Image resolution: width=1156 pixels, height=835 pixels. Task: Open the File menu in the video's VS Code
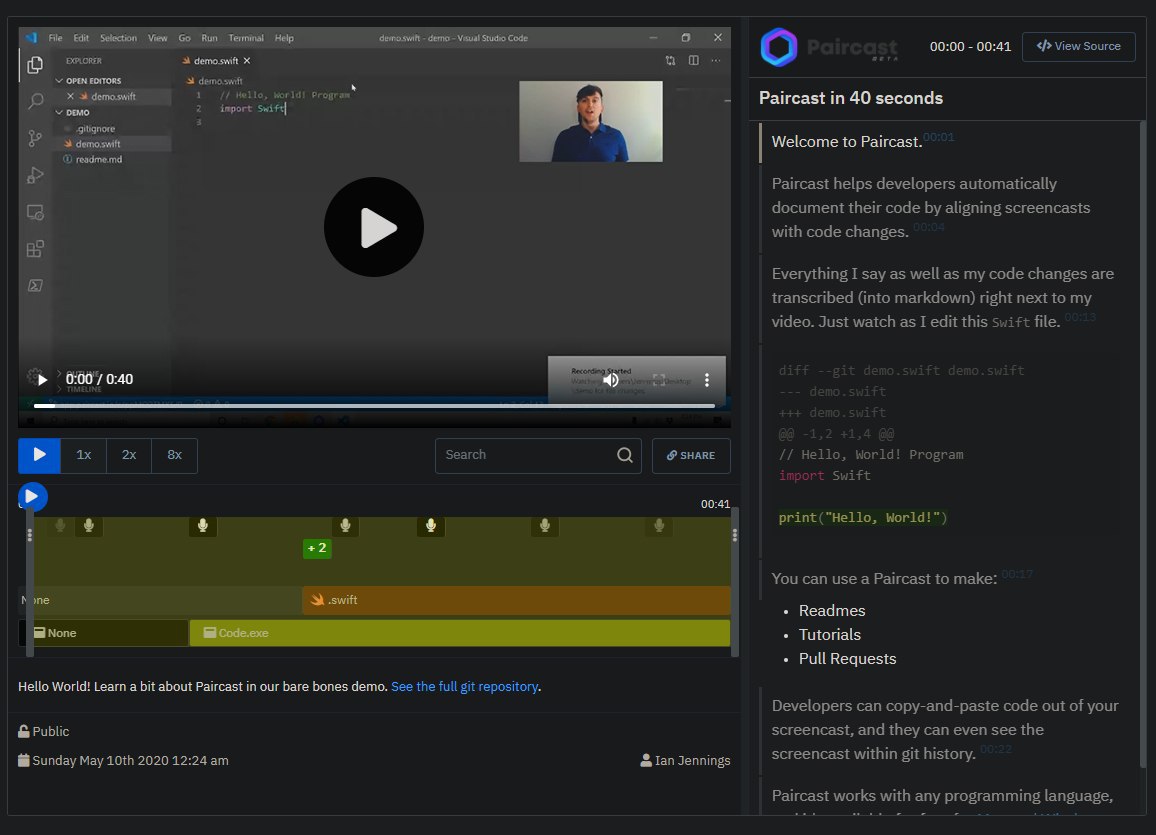55,38
